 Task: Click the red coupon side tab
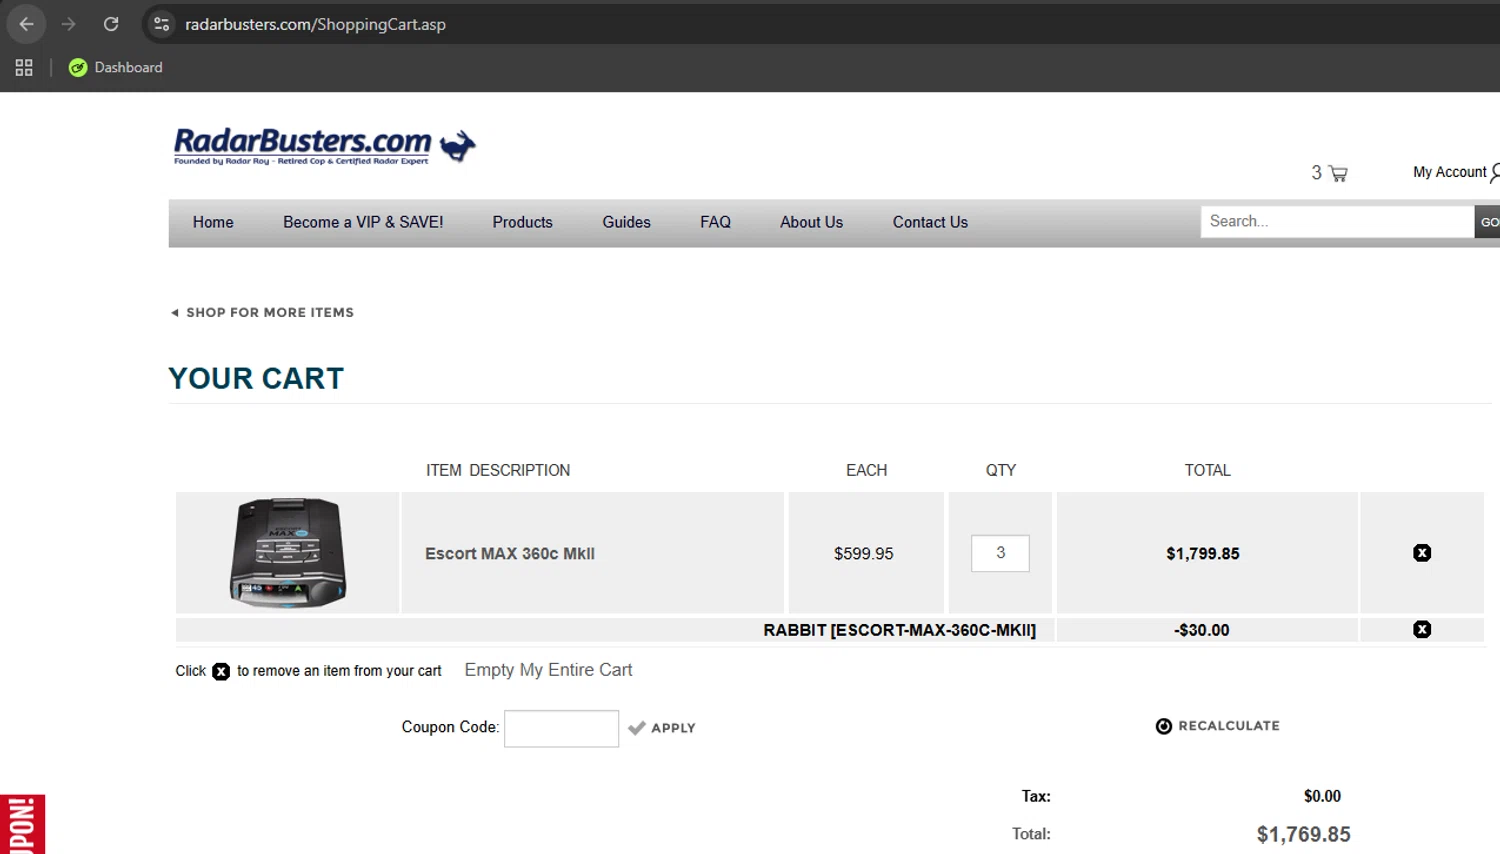click(22, 824)
